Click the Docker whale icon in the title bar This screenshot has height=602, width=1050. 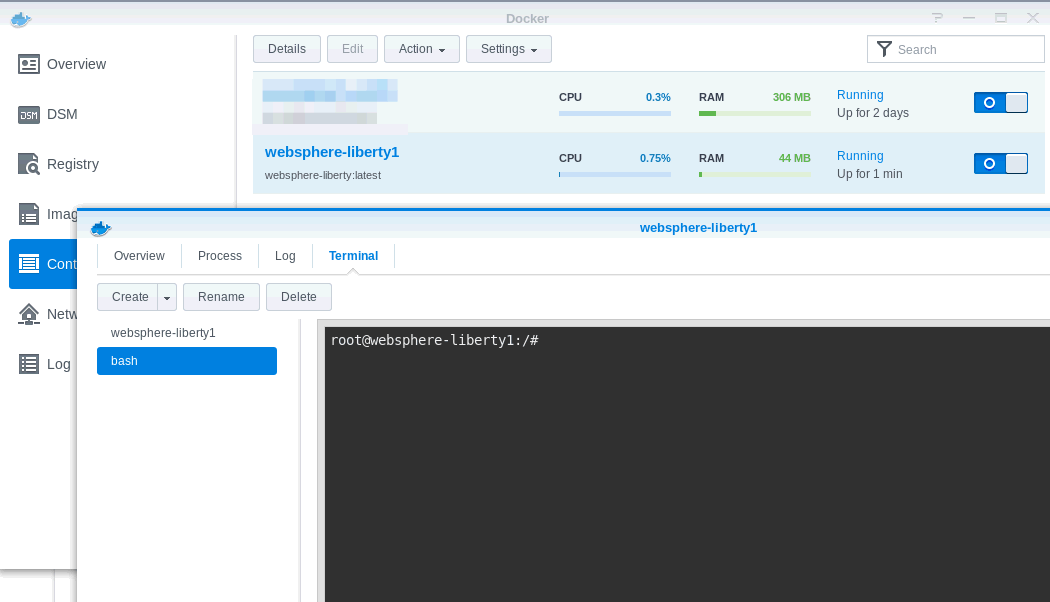[x=20, y=18]
